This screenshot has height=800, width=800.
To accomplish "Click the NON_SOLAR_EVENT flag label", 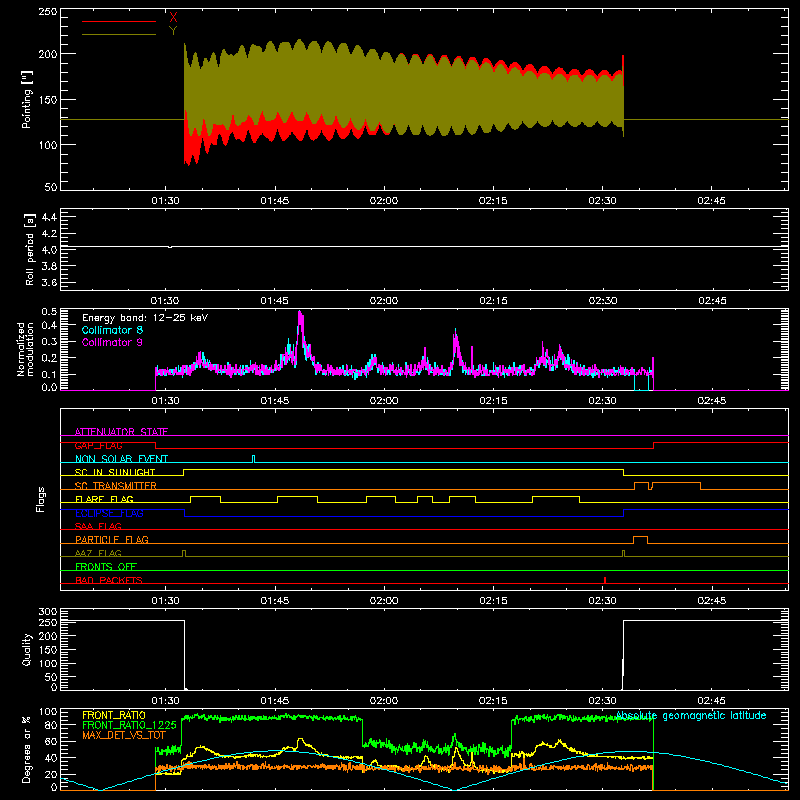I will [121, 459].
